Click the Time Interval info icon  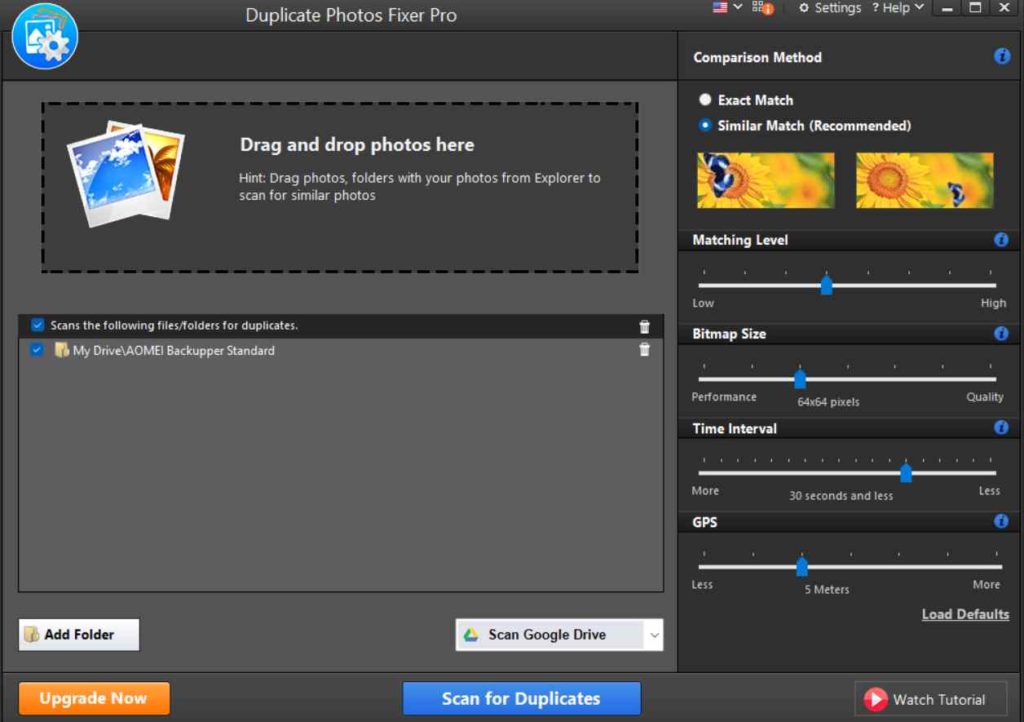click(x=1001, y=428)
